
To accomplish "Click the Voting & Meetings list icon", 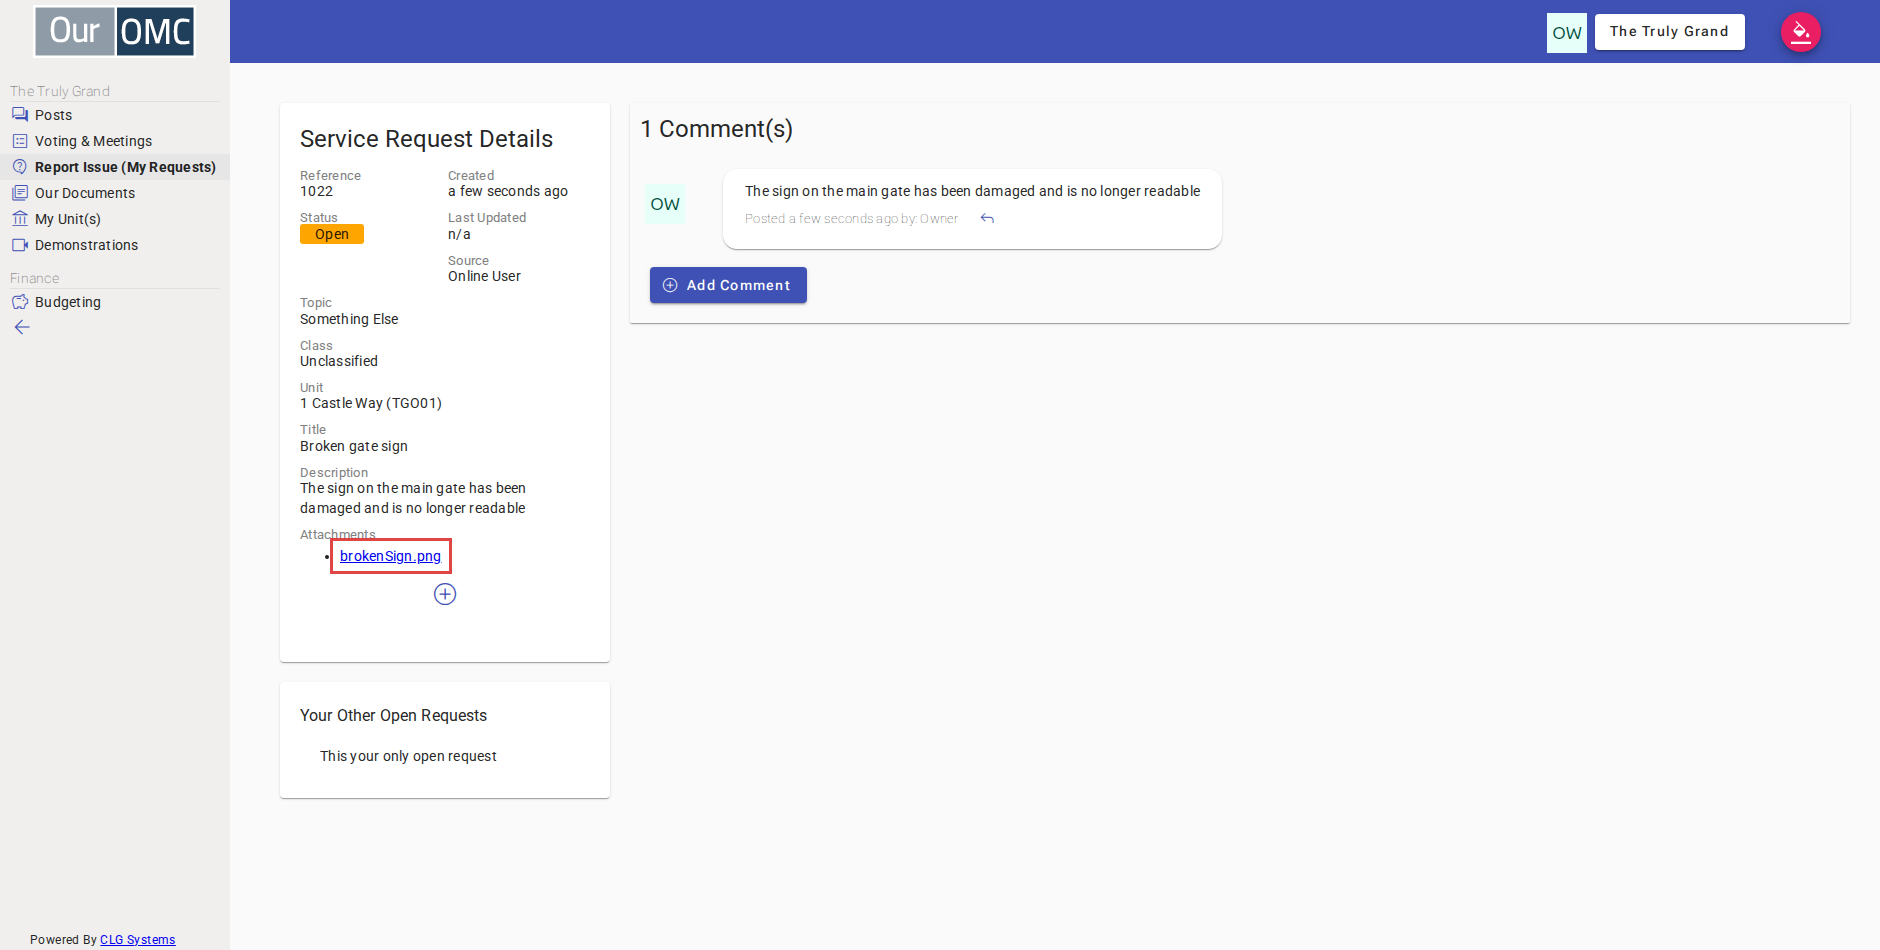I will (x=20, y=141).
